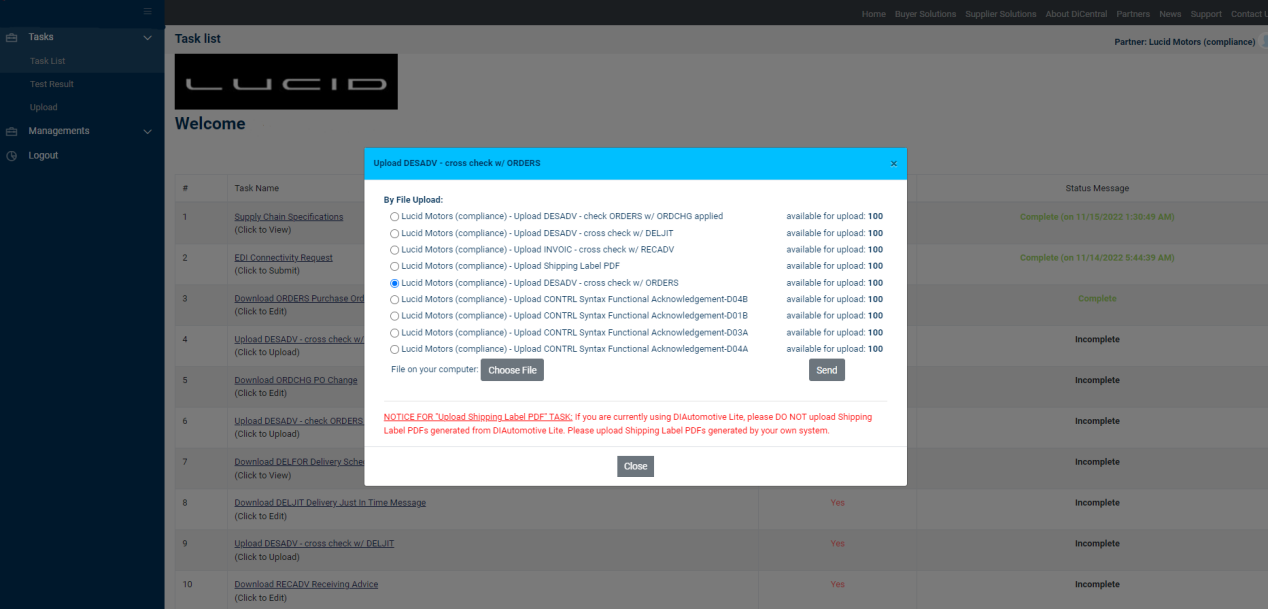
Task: Click Complete (on 11/15/2022 1:30:49 AM) status
Action: coord(1097,217)
